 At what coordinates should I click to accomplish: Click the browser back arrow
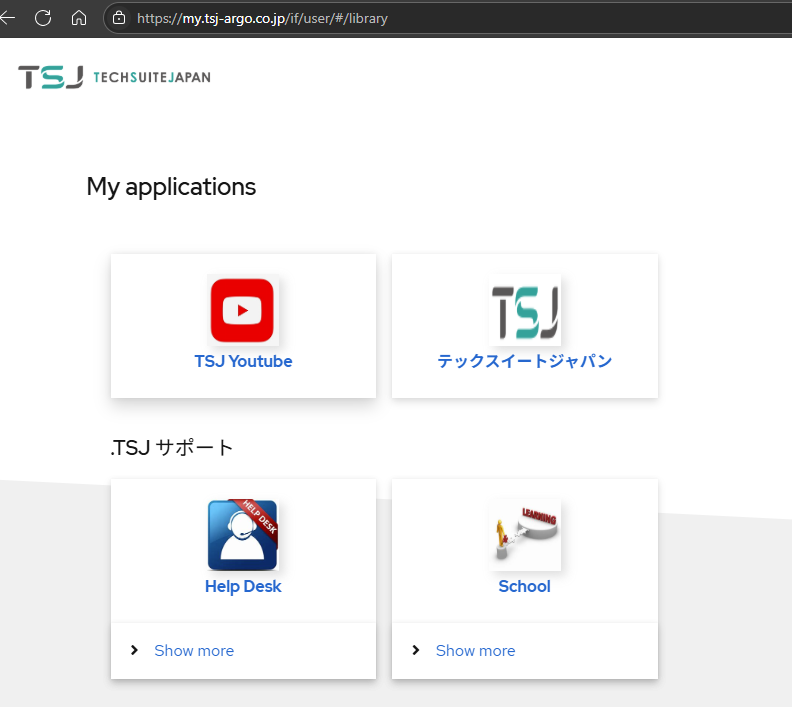tap(8, 18)
